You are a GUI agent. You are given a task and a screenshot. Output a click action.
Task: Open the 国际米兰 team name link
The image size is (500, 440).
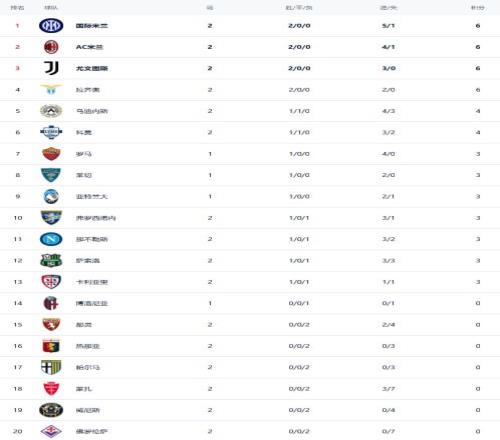92,26
